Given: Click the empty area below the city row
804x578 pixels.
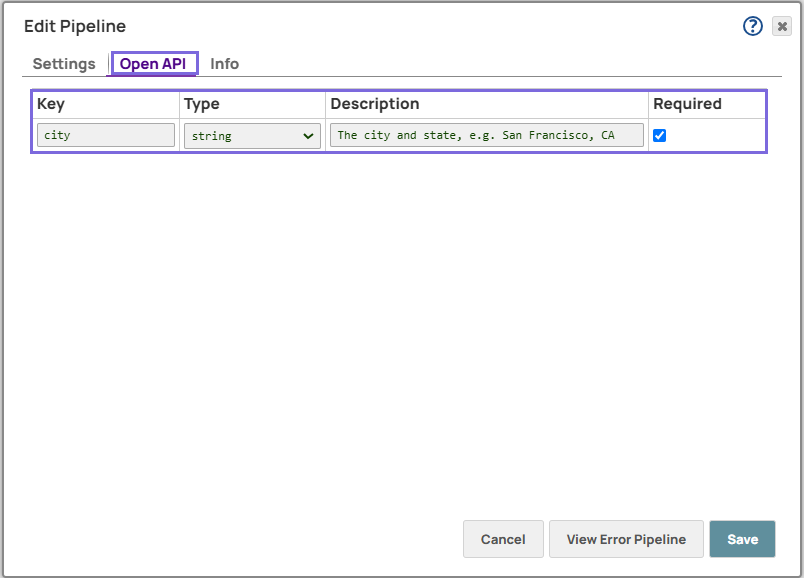Looking at the screenshot, I should pyautogui.click(x=400, y=320).
